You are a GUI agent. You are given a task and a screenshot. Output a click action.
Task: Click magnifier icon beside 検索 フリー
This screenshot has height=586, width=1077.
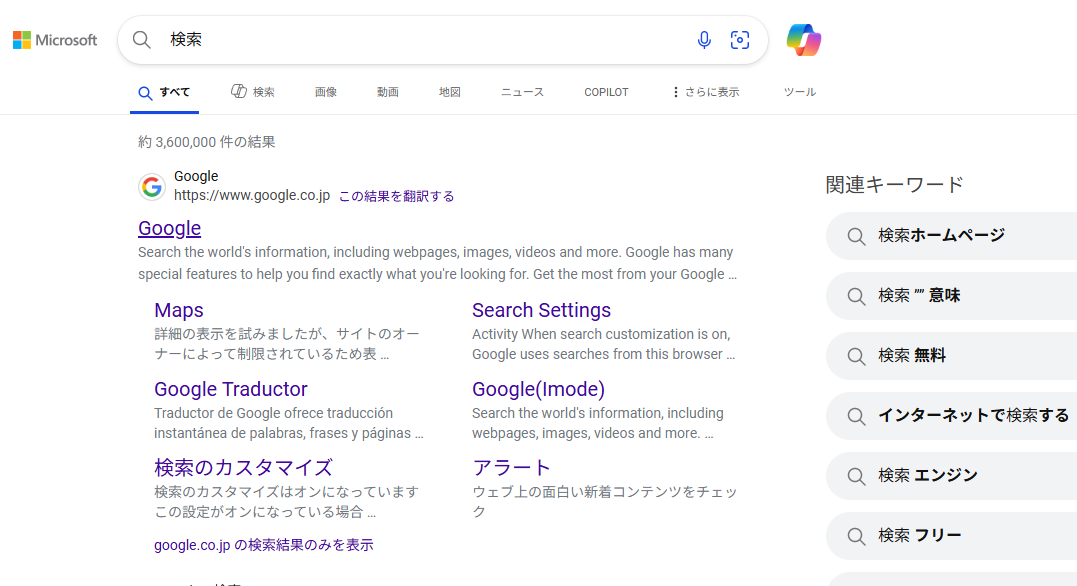pyautogui.click(x=856, y=536)
